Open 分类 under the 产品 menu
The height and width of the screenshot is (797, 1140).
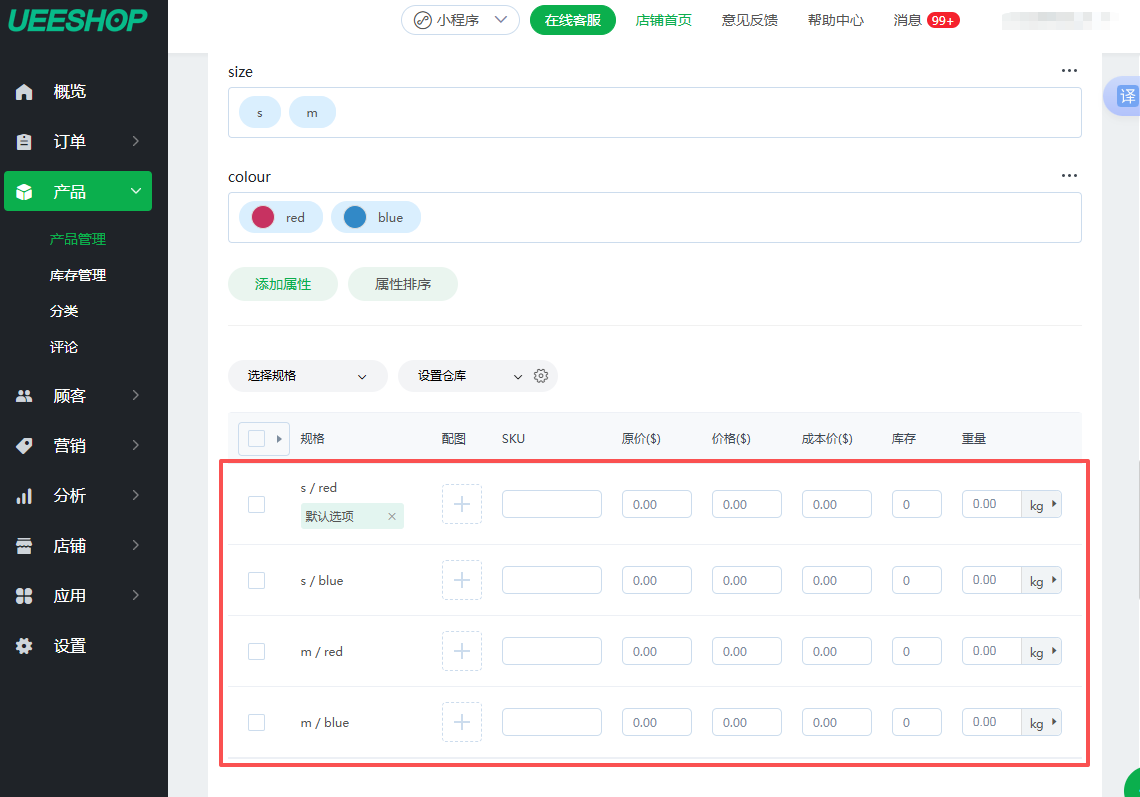click(x=64, y=311)
